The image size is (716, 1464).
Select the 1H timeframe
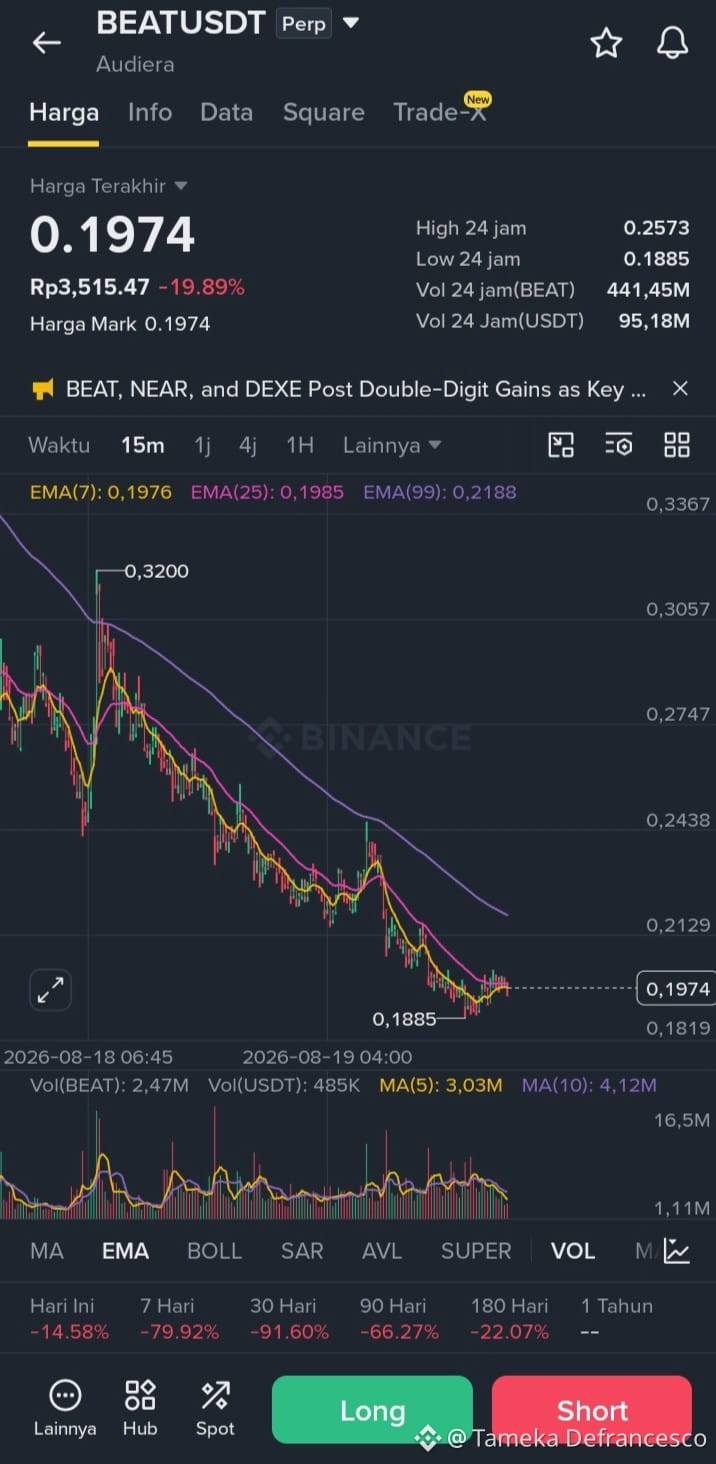click(300, 445)
